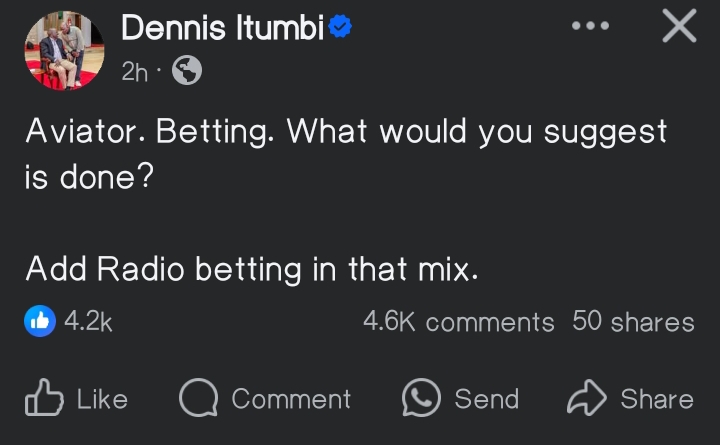This screenshot has height=445, width=720.
Task: Click the speech bubble Comment icon
Action: (x=199, y=398)
